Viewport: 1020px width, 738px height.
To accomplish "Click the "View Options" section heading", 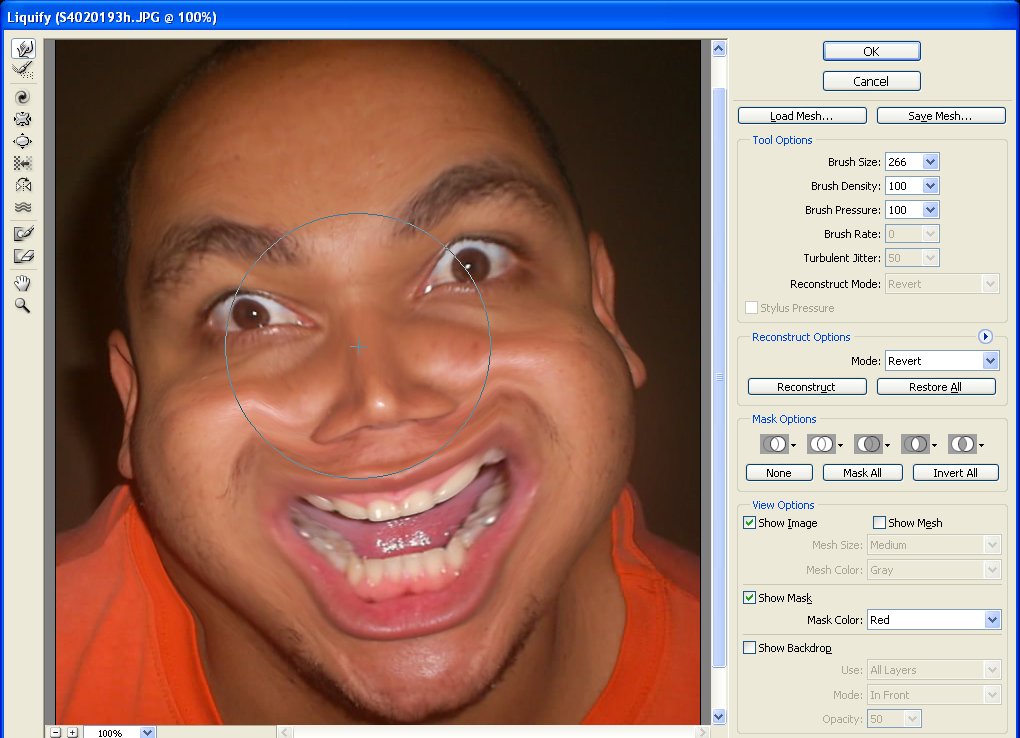I will coord(783,505).
